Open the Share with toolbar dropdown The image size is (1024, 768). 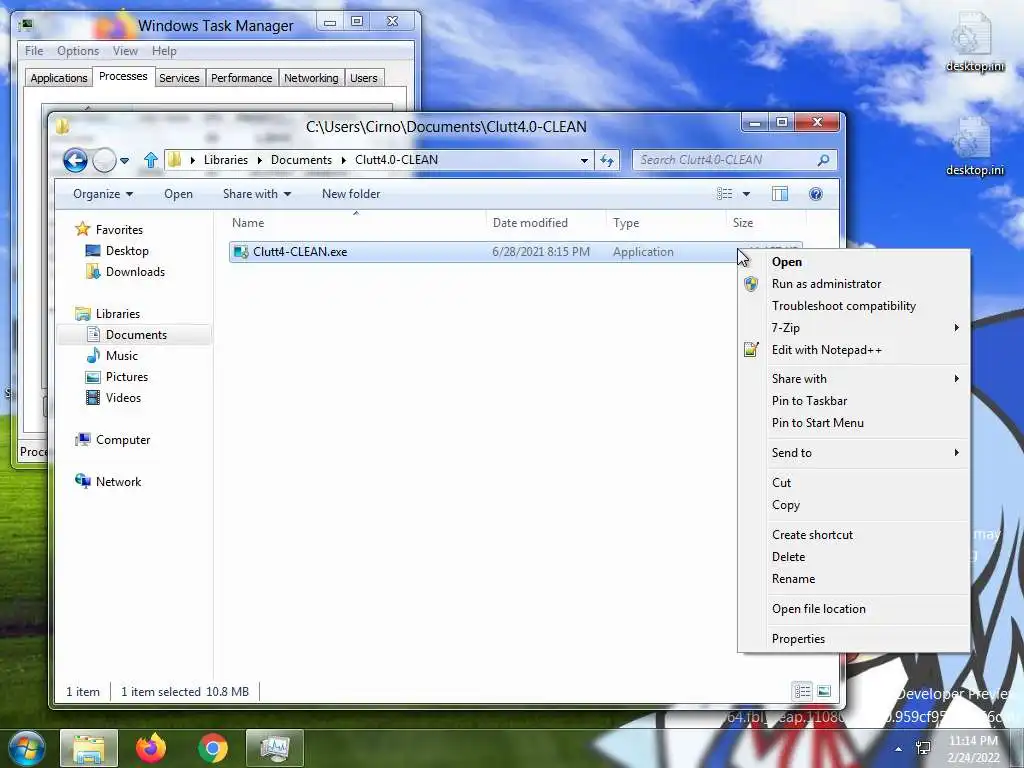tap(257, 194)
